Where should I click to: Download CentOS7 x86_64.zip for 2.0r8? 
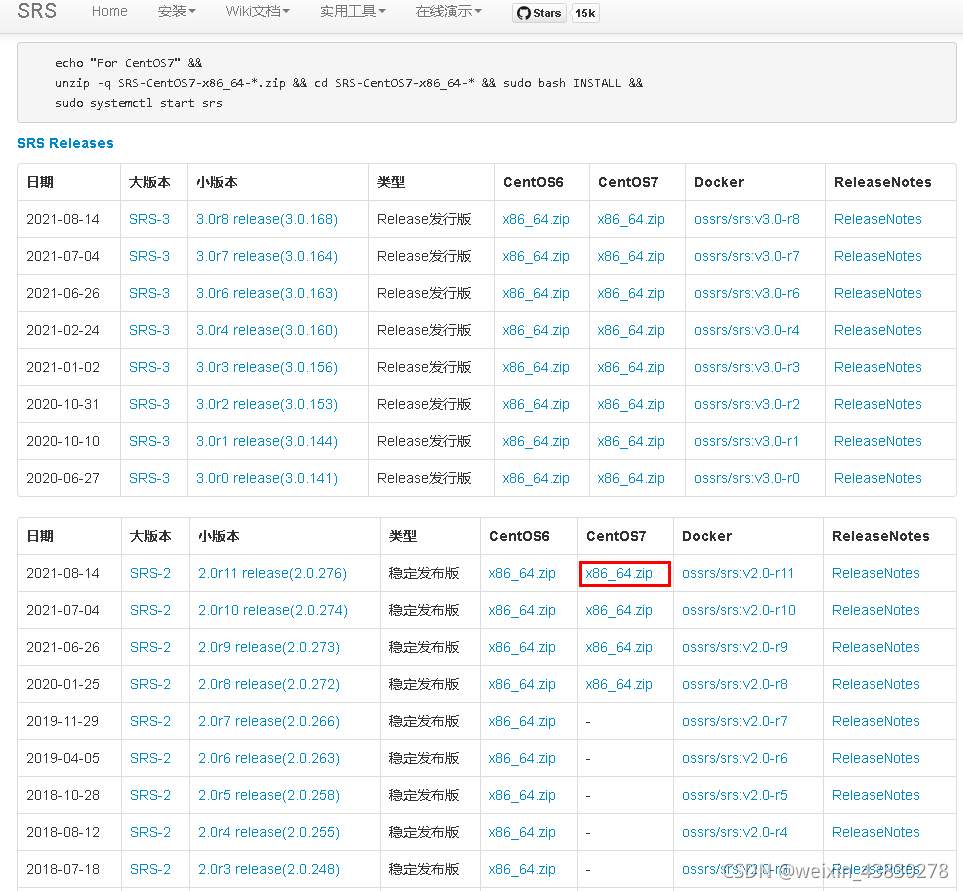point(619,684)
